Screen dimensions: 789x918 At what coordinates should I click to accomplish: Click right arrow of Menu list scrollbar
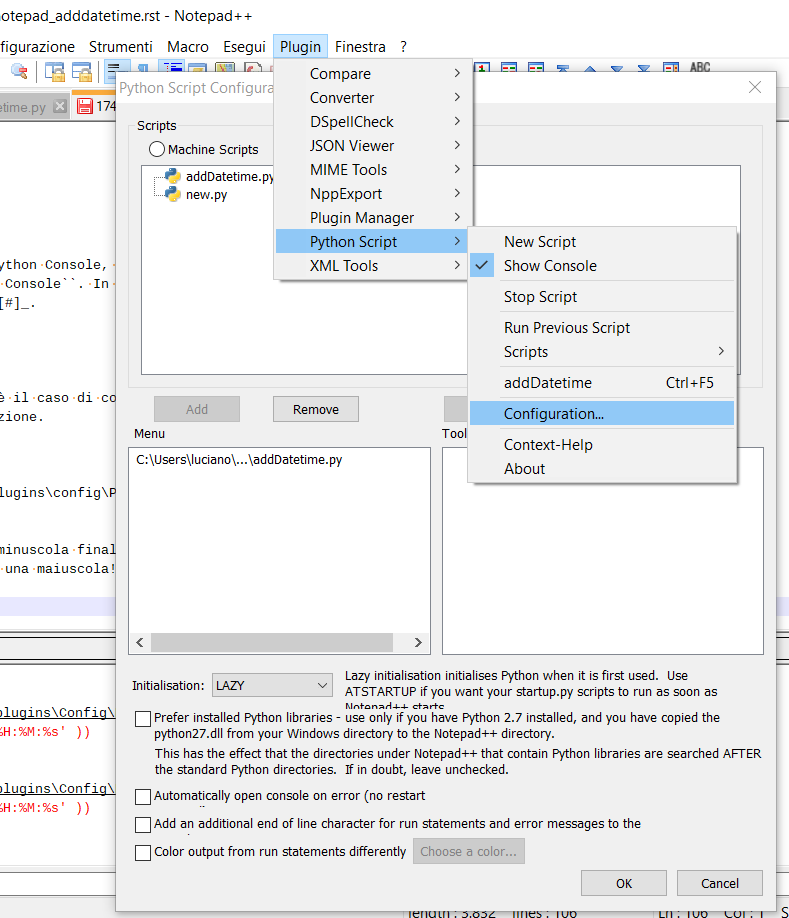418,642
